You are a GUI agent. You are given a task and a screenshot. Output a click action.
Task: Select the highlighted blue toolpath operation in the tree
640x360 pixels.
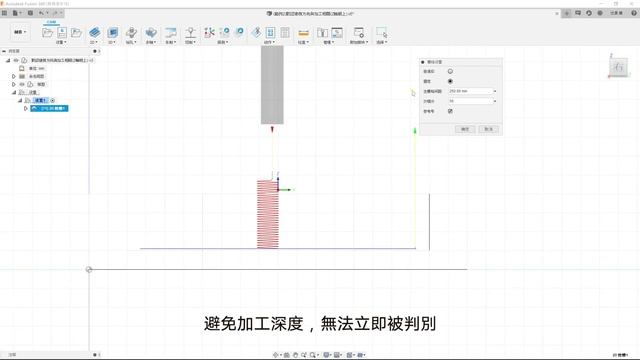[49, 108]
